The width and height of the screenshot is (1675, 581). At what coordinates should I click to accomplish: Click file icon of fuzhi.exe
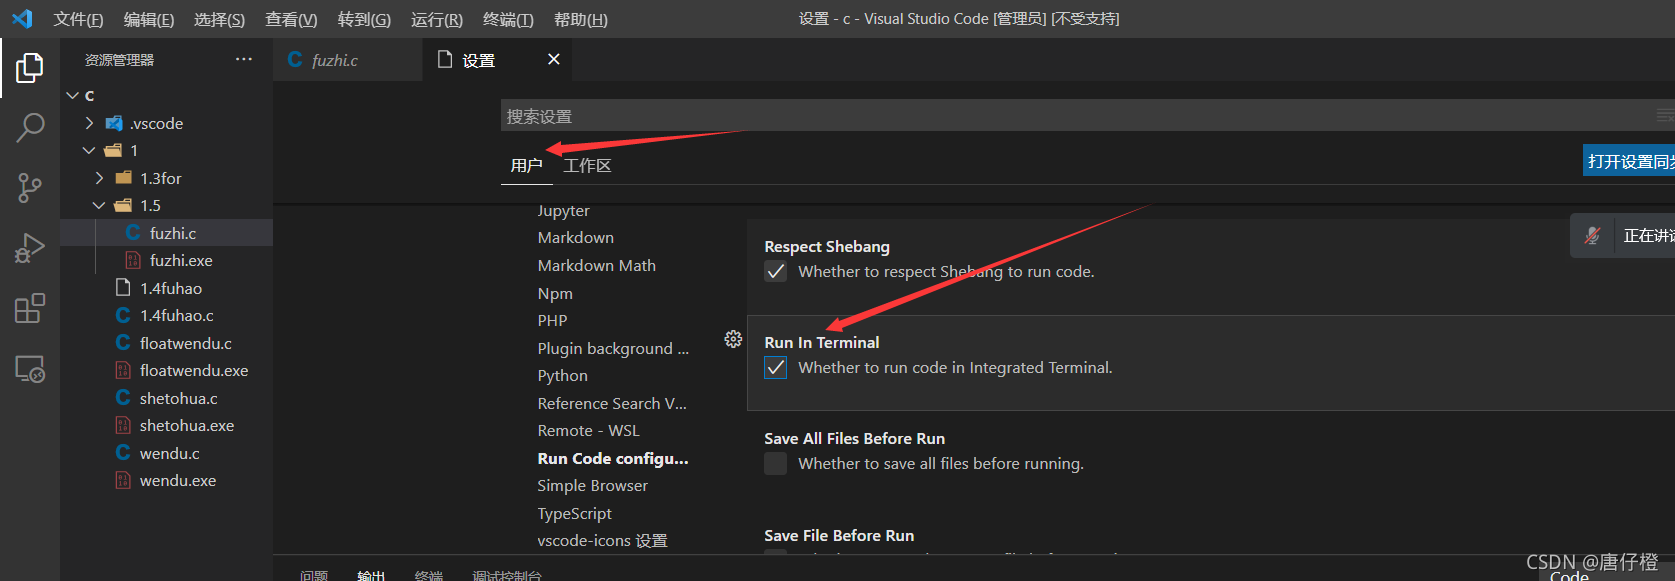coord(133,260)
